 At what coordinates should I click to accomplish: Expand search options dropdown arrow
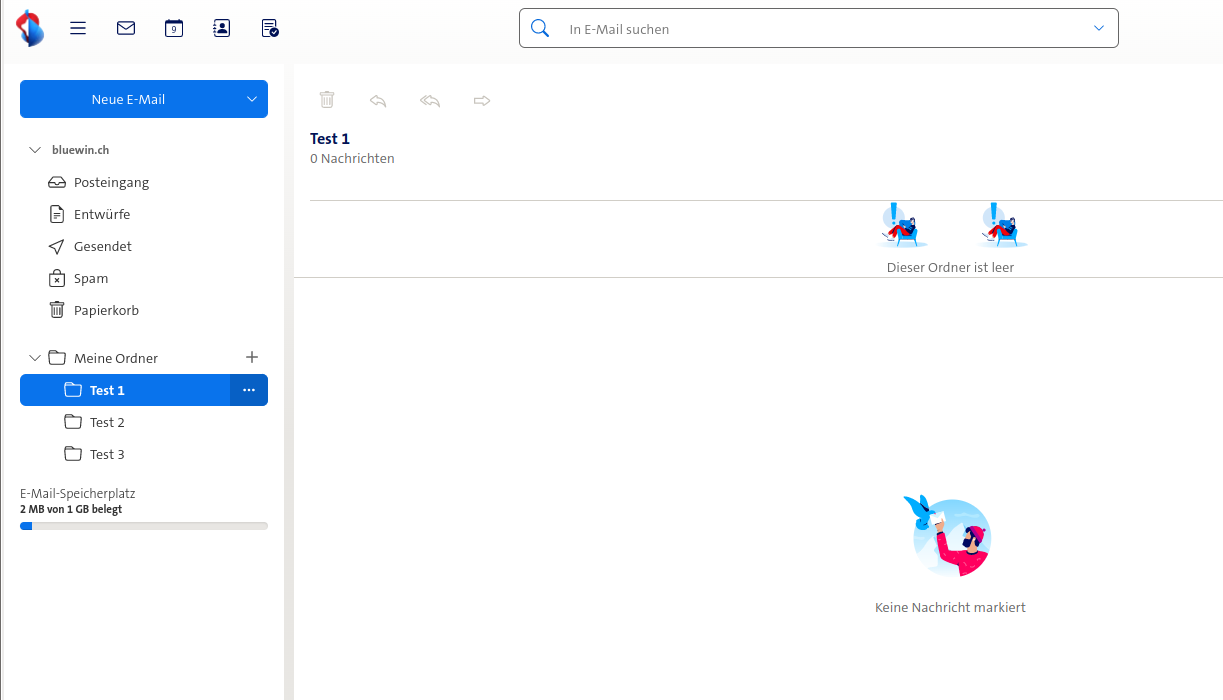click(x=1100, y=28)
